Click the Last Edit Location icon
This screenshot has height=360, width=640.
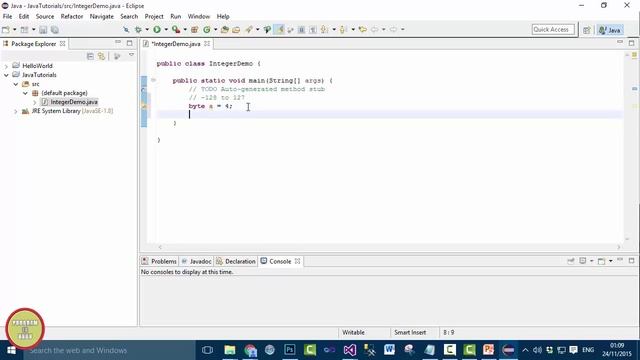click(362, 30)
